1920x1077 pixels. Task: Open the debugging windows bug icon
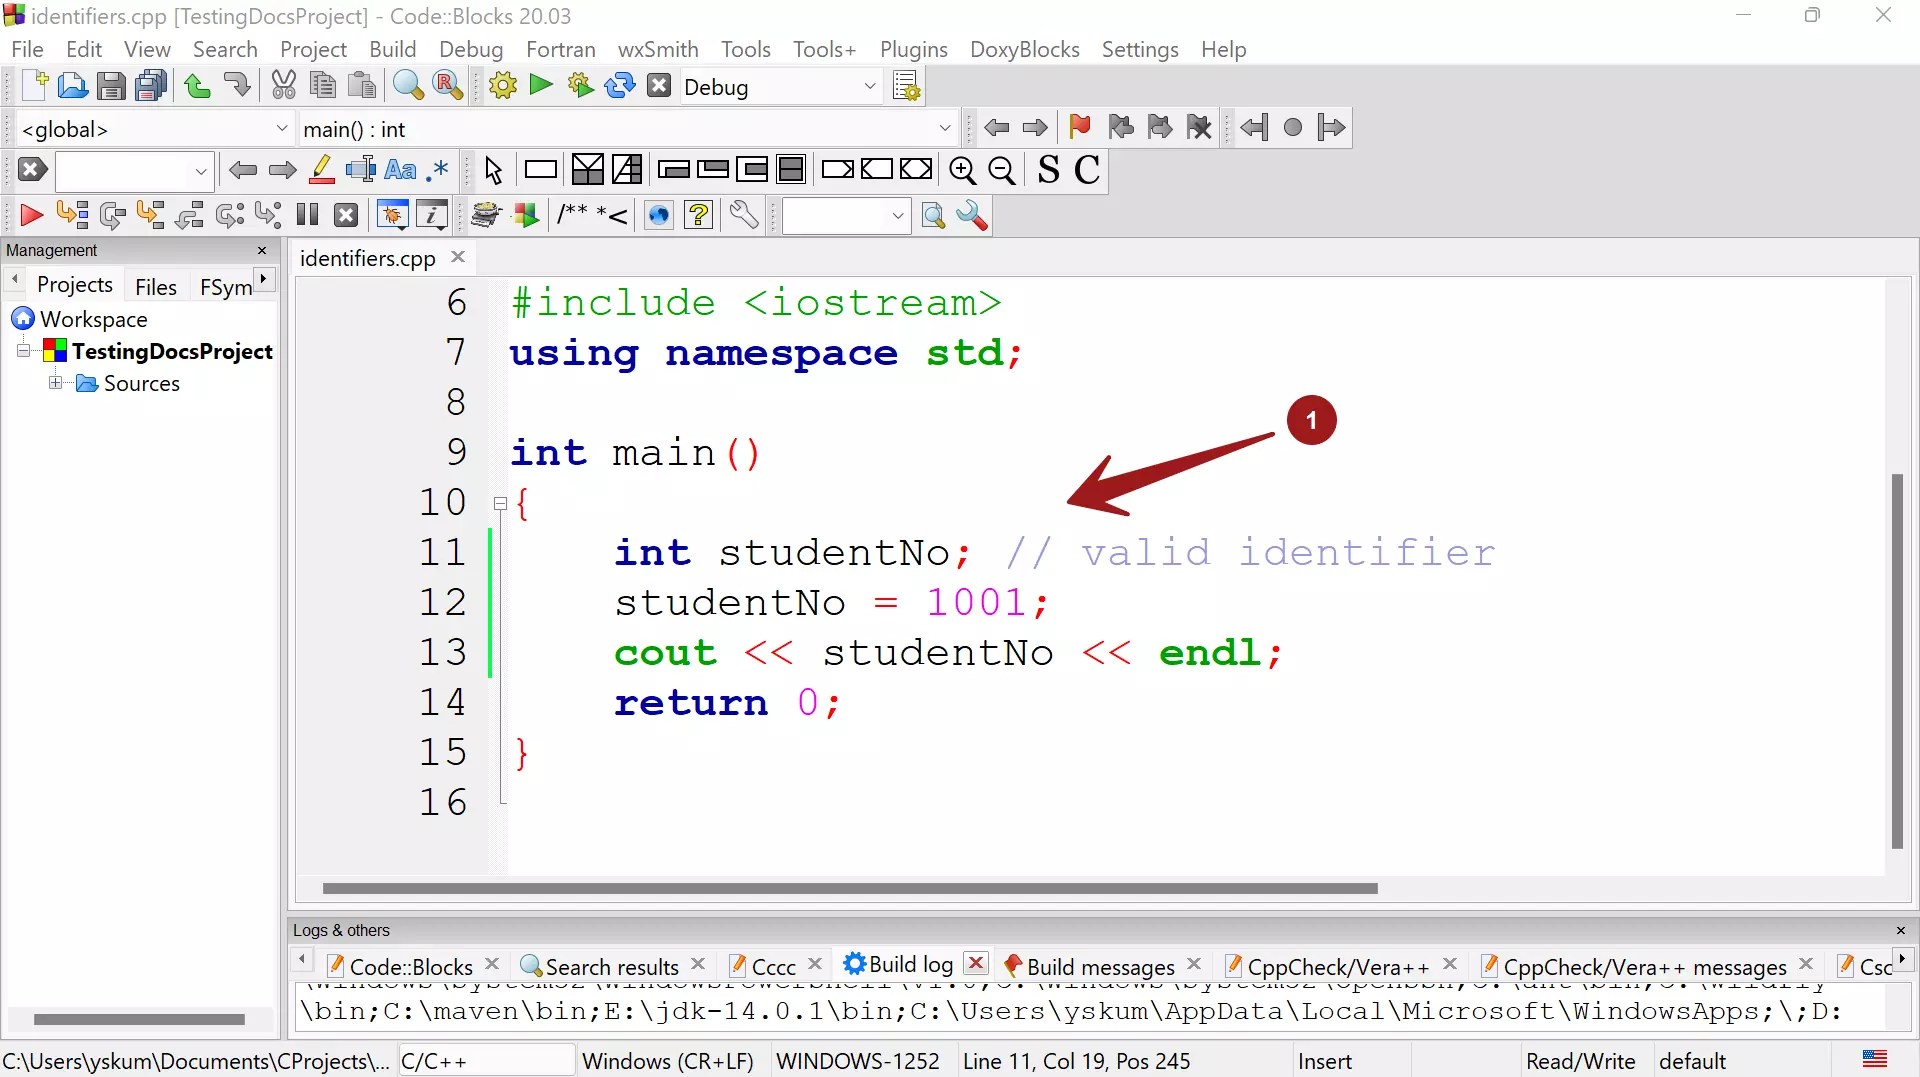[392, 215]
